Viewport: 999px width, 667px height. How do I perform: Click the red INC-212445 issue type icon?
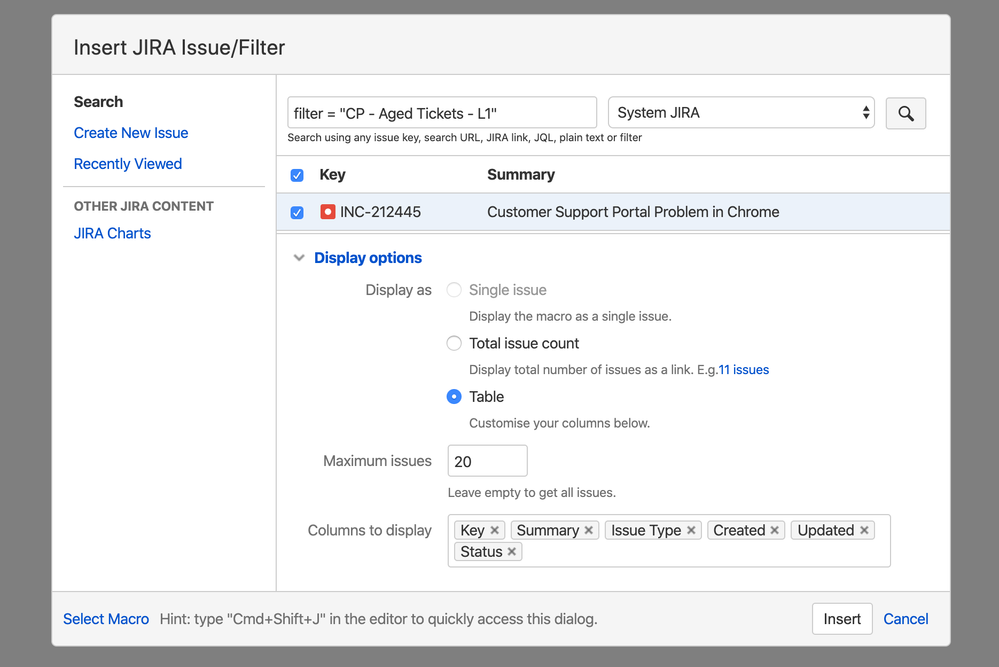point(327,212)
